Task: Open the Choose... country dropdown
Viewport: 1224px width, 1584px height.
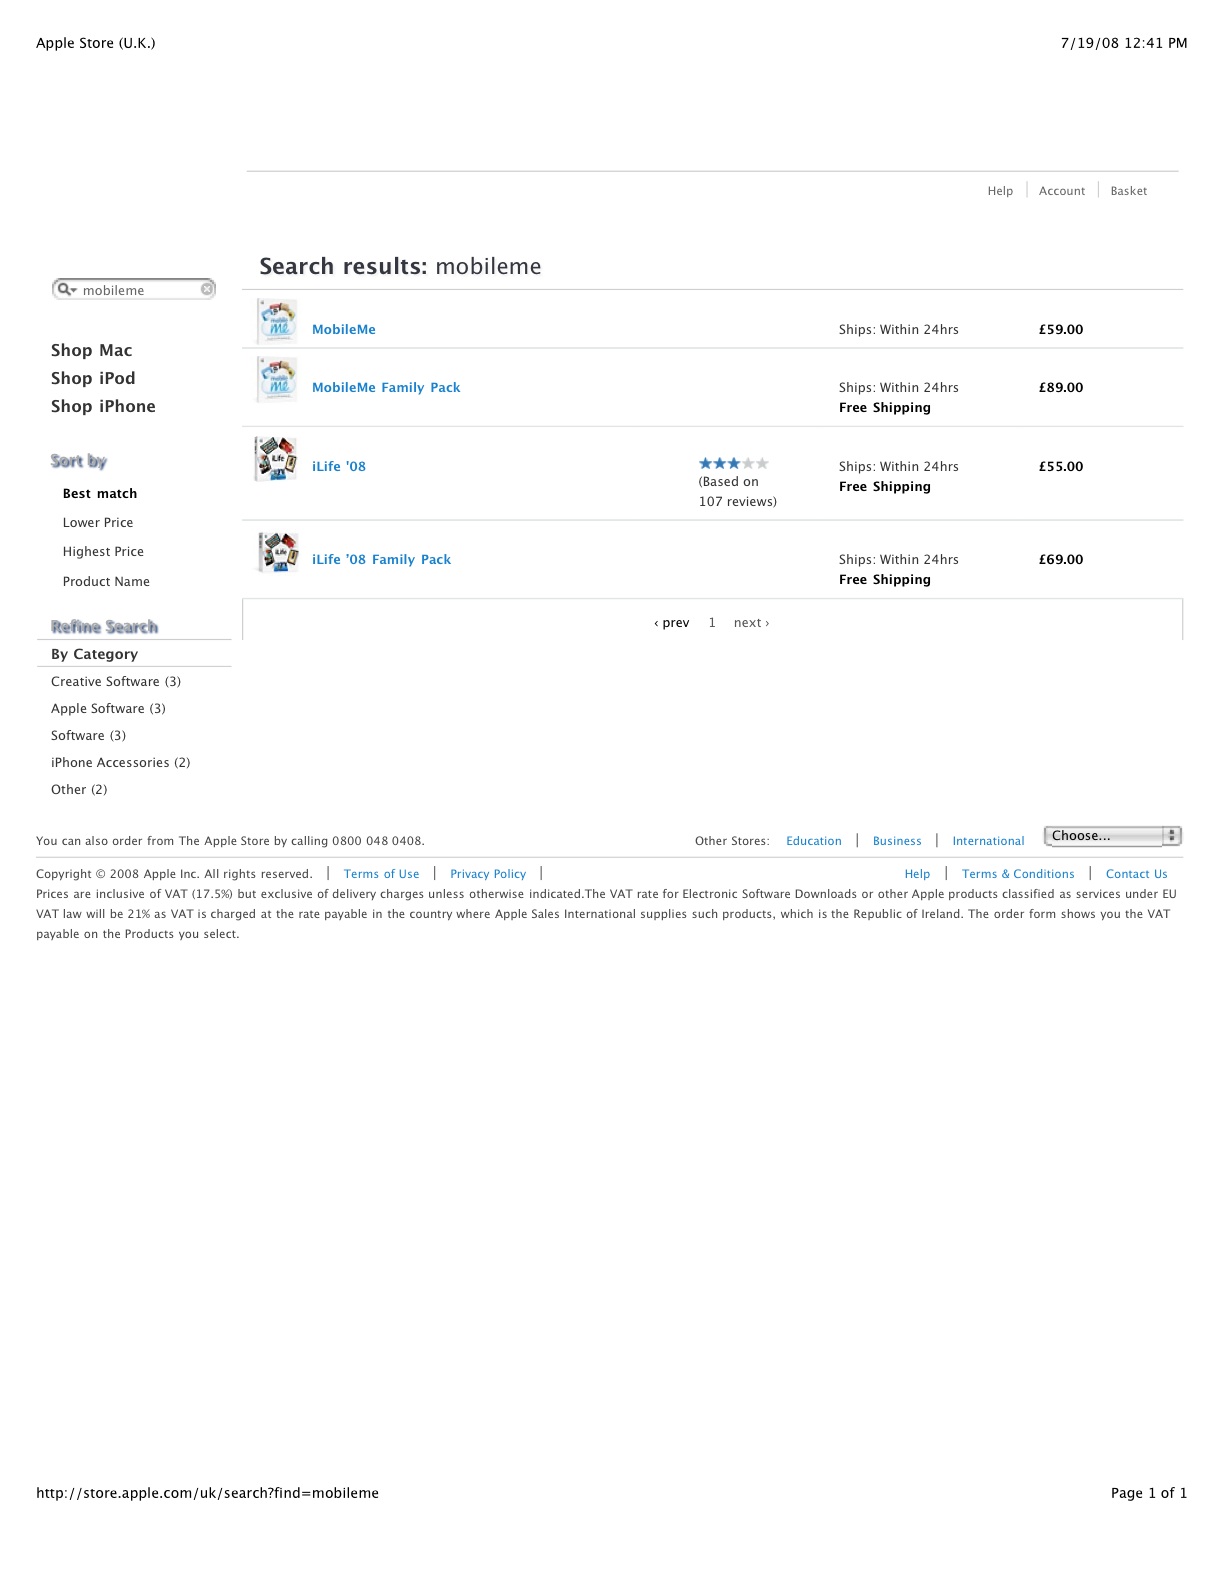Action: (1113, 836)
